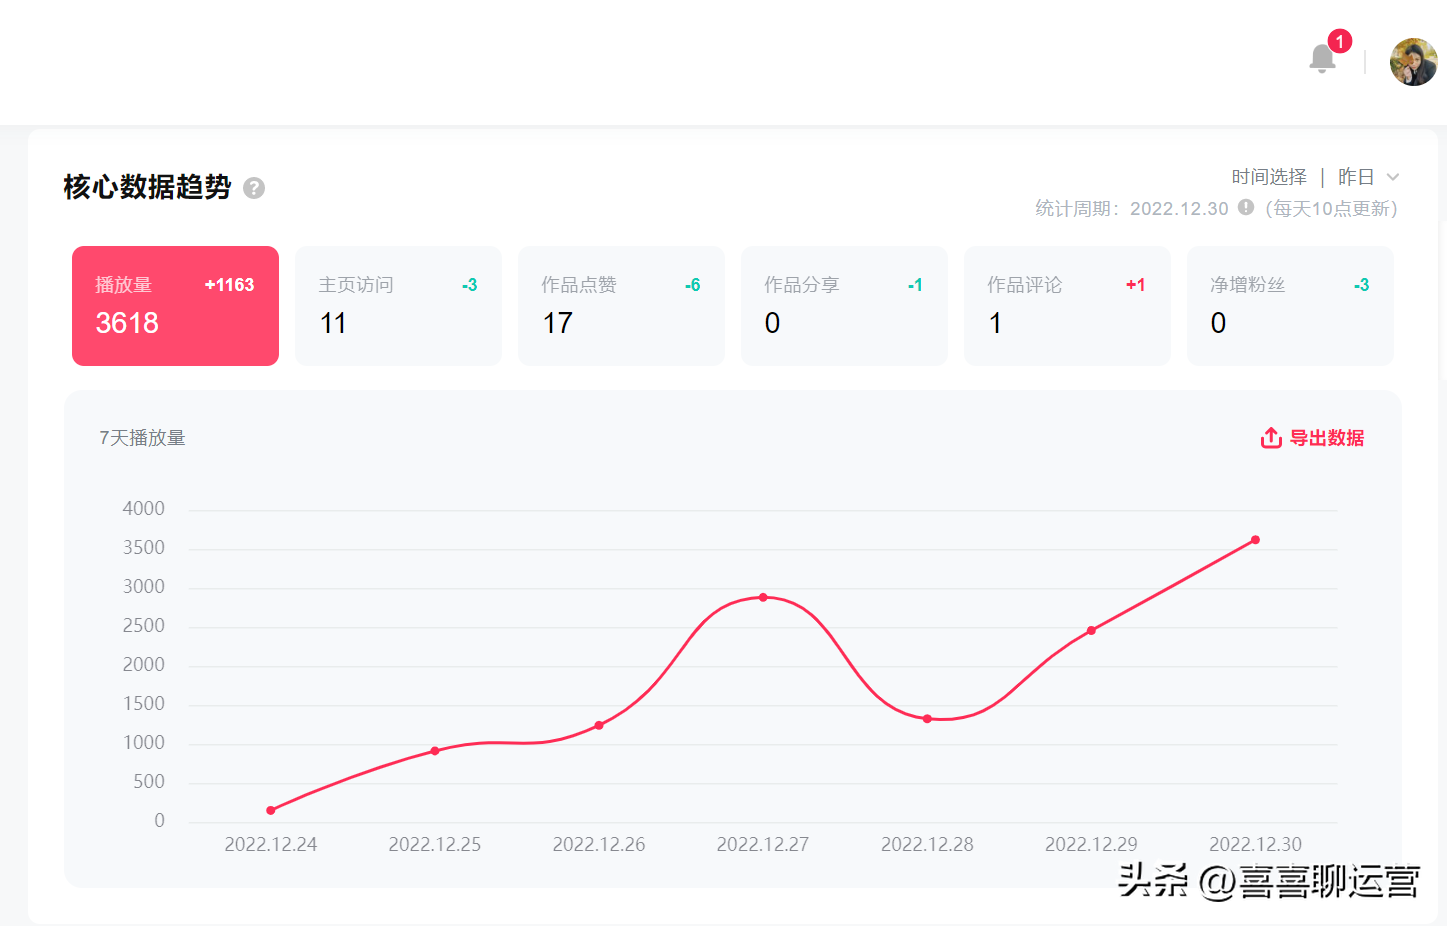Open the notification bell

1322,59
